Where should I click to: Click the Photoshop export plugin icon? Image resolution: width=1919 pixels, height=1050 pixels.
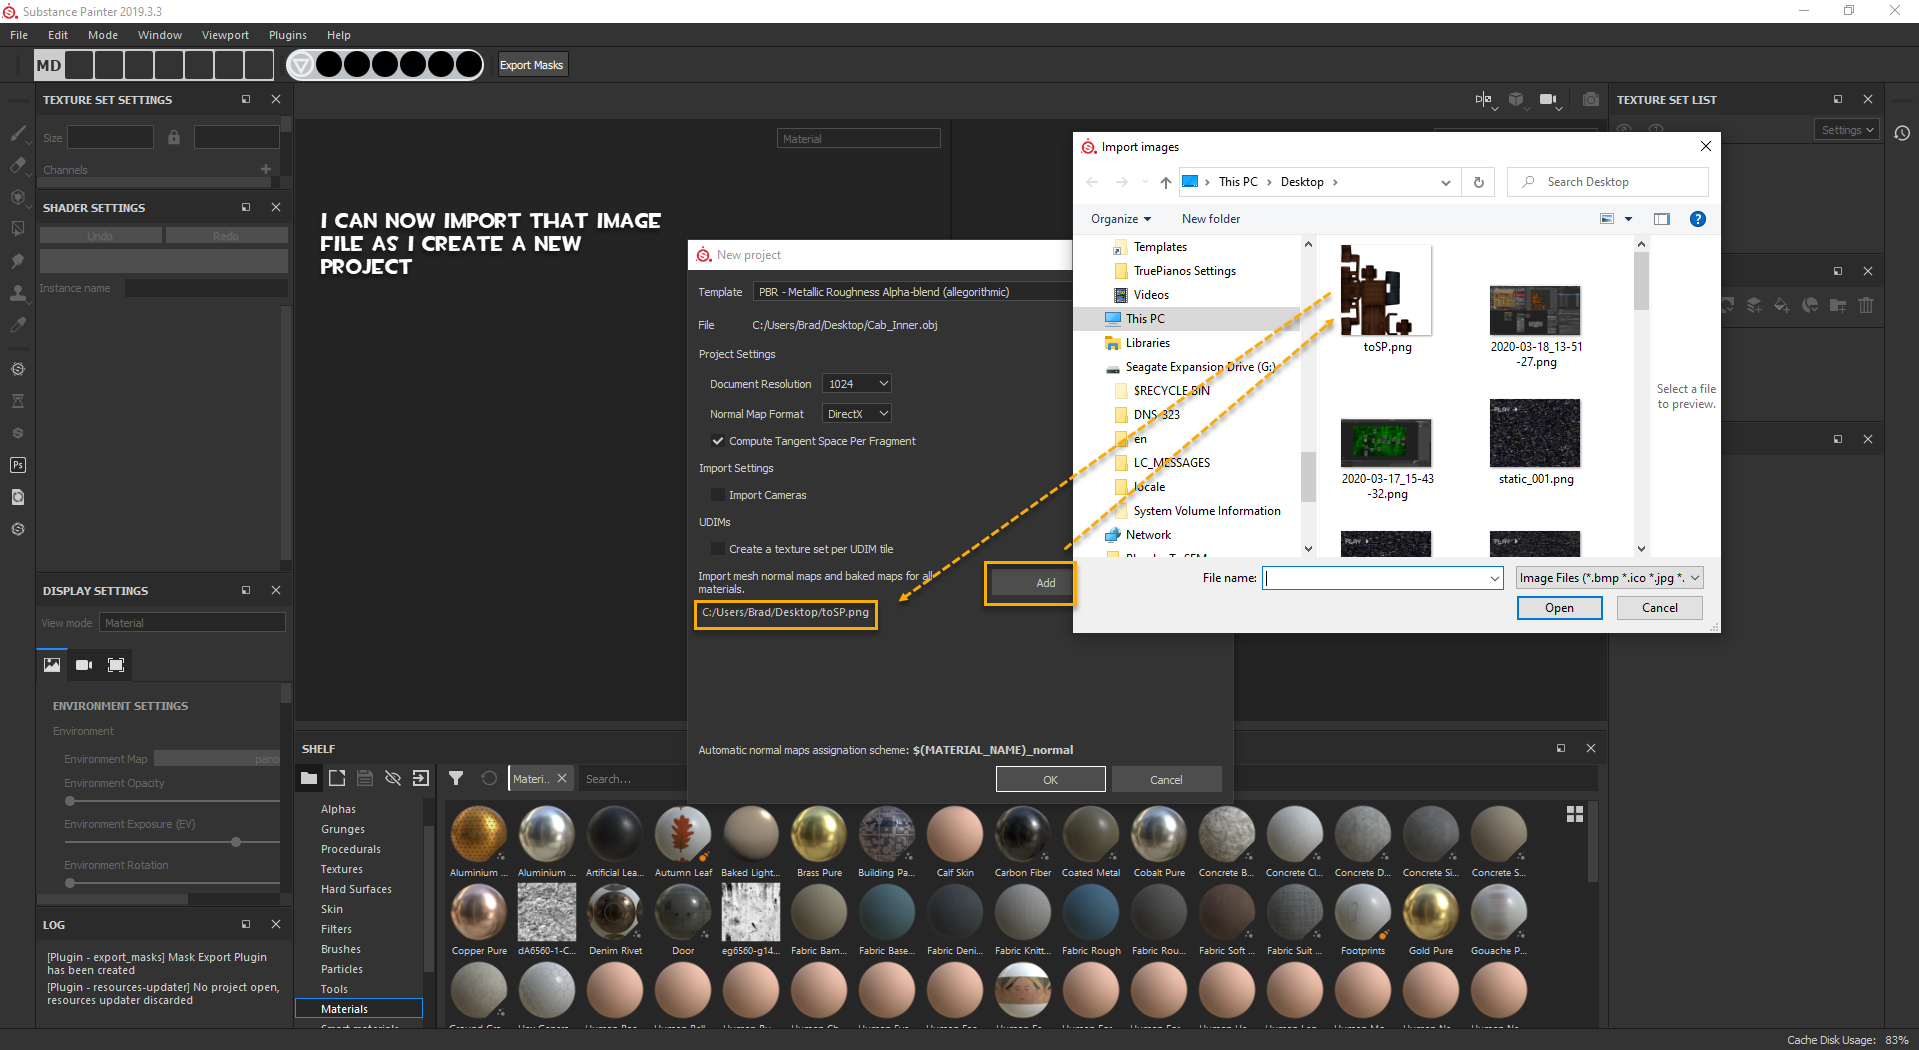17,465
